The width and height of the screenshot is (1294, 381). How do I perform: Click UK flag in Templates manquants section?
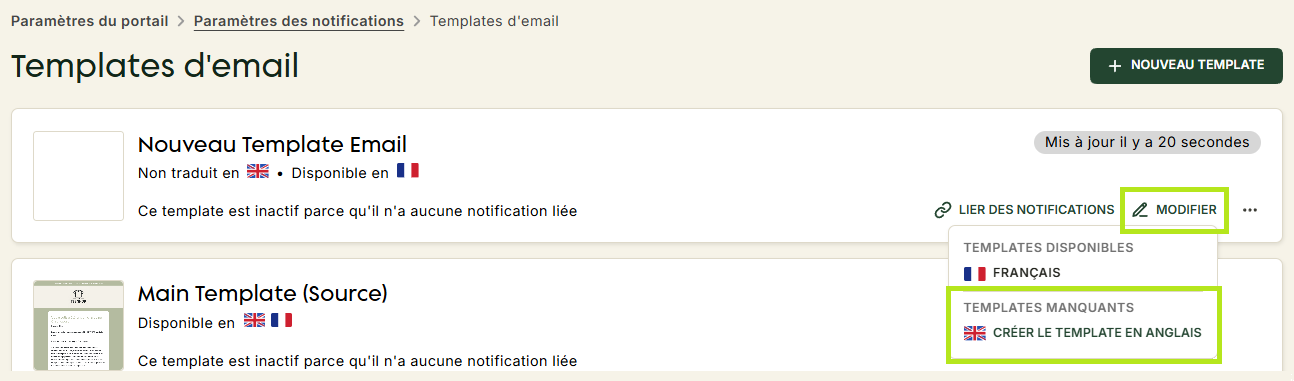point(974,333)
